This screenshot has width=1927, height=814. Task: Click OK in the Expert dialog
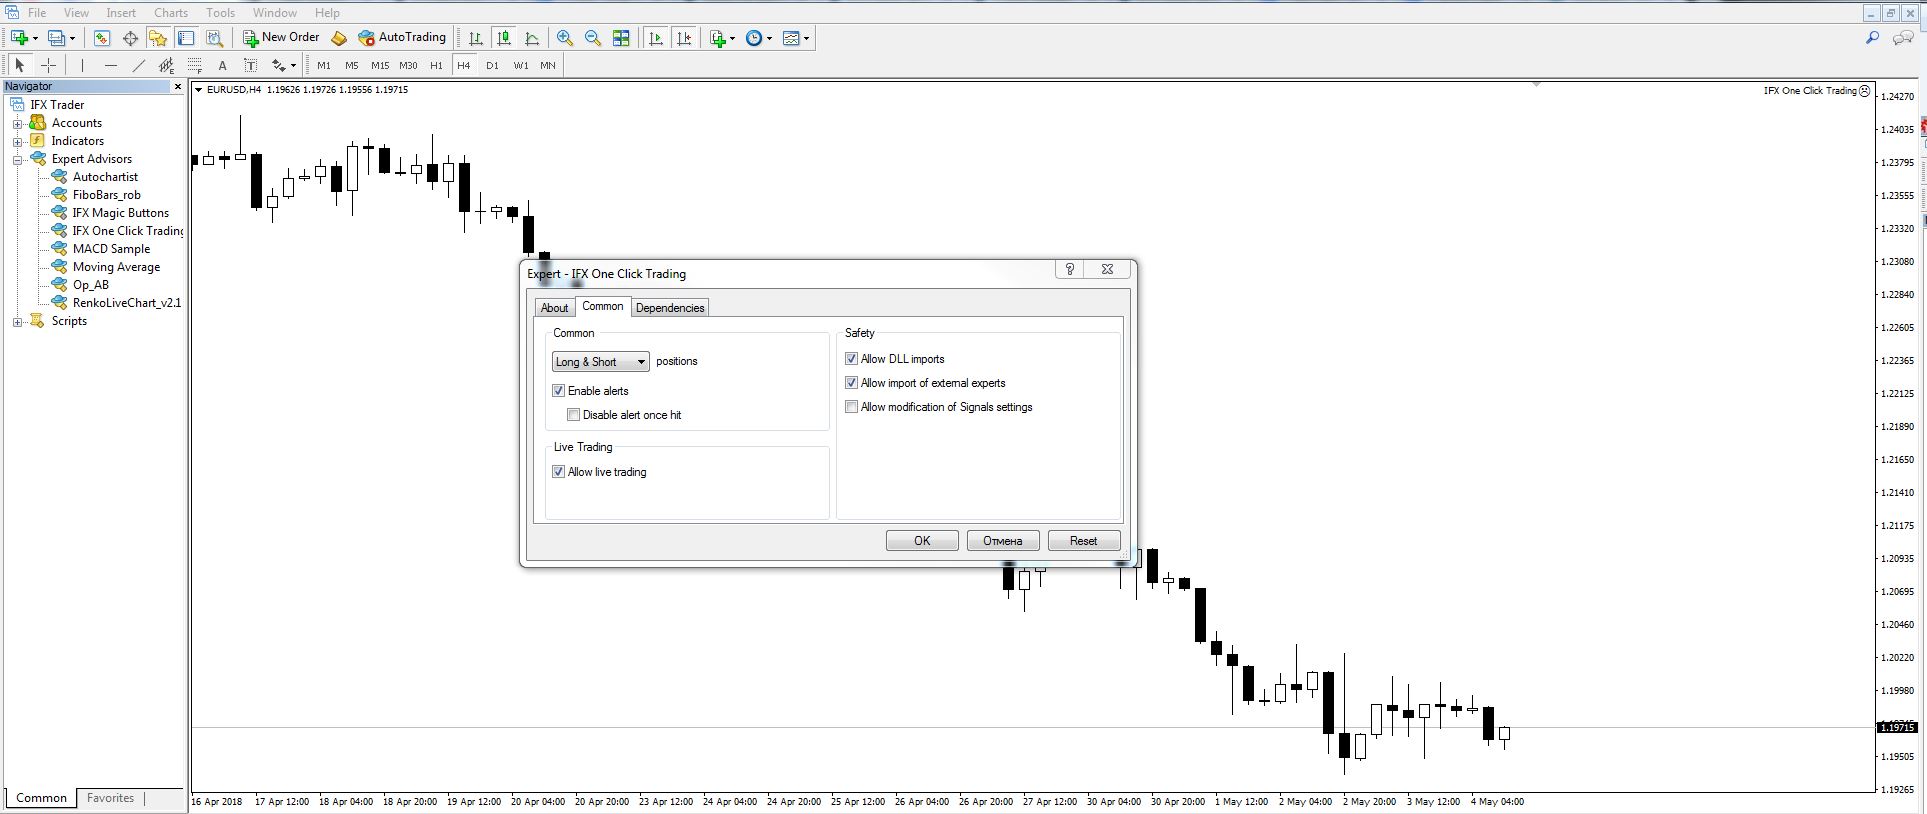pyautogui.click(x=922, y=541)
